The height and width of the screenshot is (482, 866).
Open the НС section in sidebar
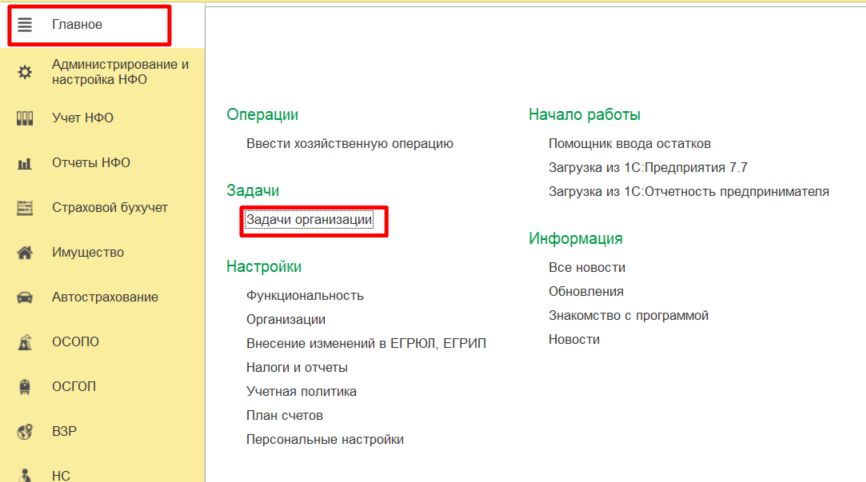point(60,475)
